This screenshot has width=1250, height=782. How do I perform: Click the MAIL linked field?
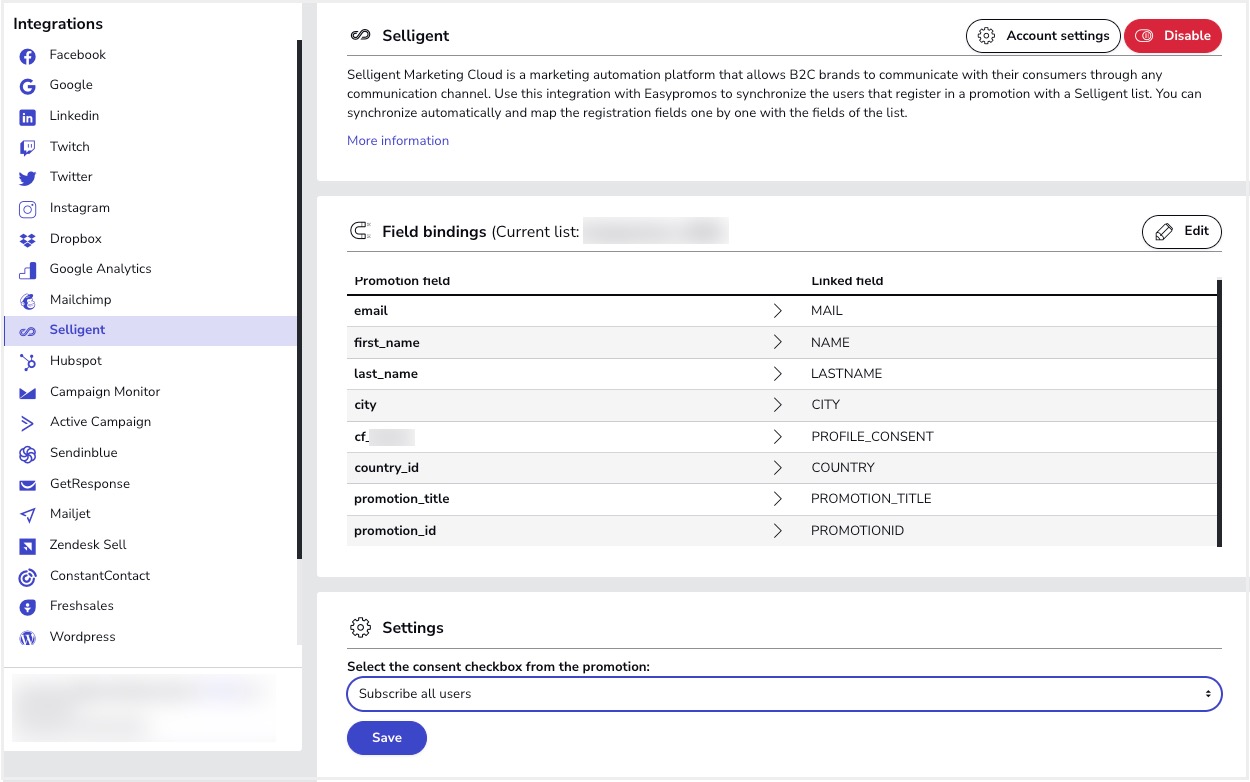[827, 311]
